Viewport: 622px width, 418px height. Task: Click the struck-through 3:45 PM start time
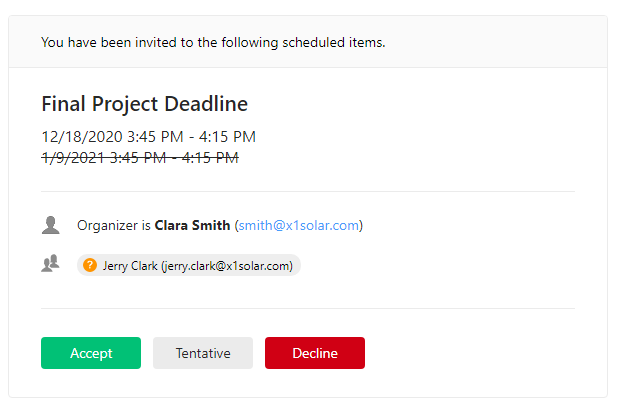pos(138,158)
